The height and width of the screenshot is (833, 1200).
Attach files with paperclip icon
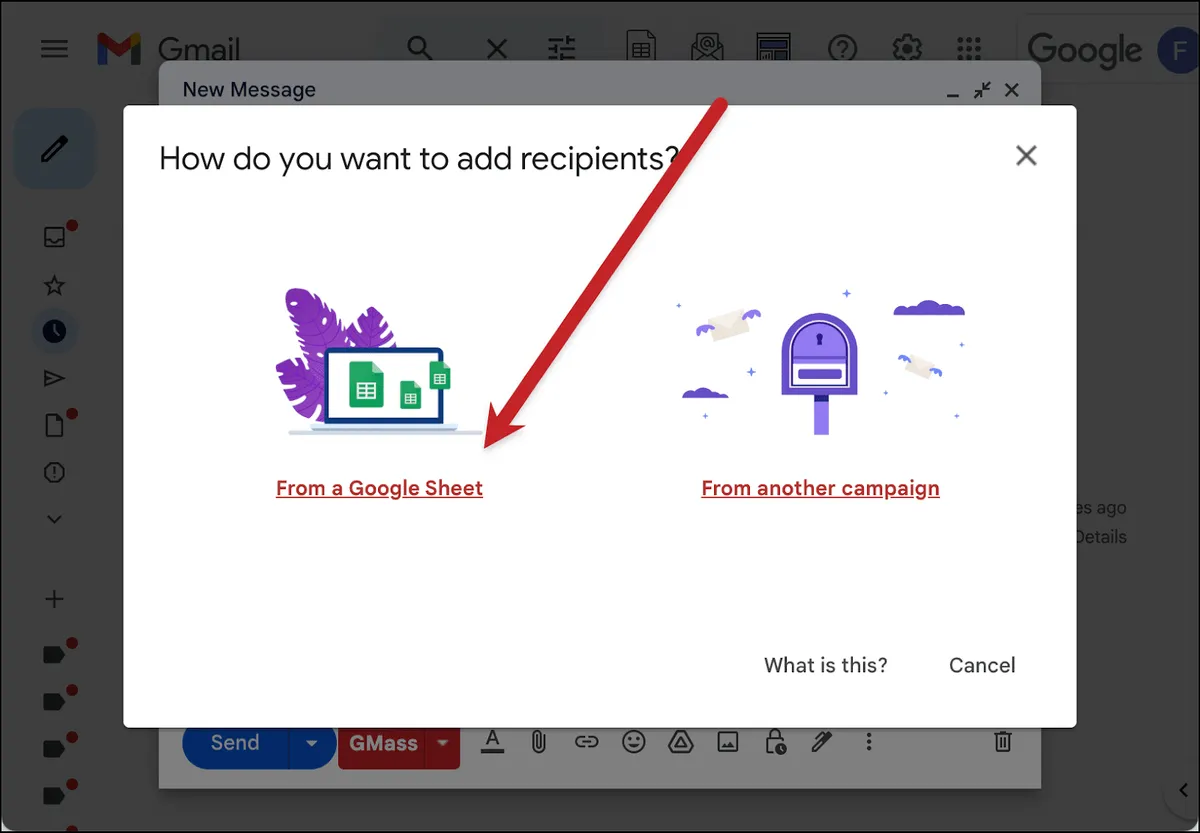coord(538,742)
